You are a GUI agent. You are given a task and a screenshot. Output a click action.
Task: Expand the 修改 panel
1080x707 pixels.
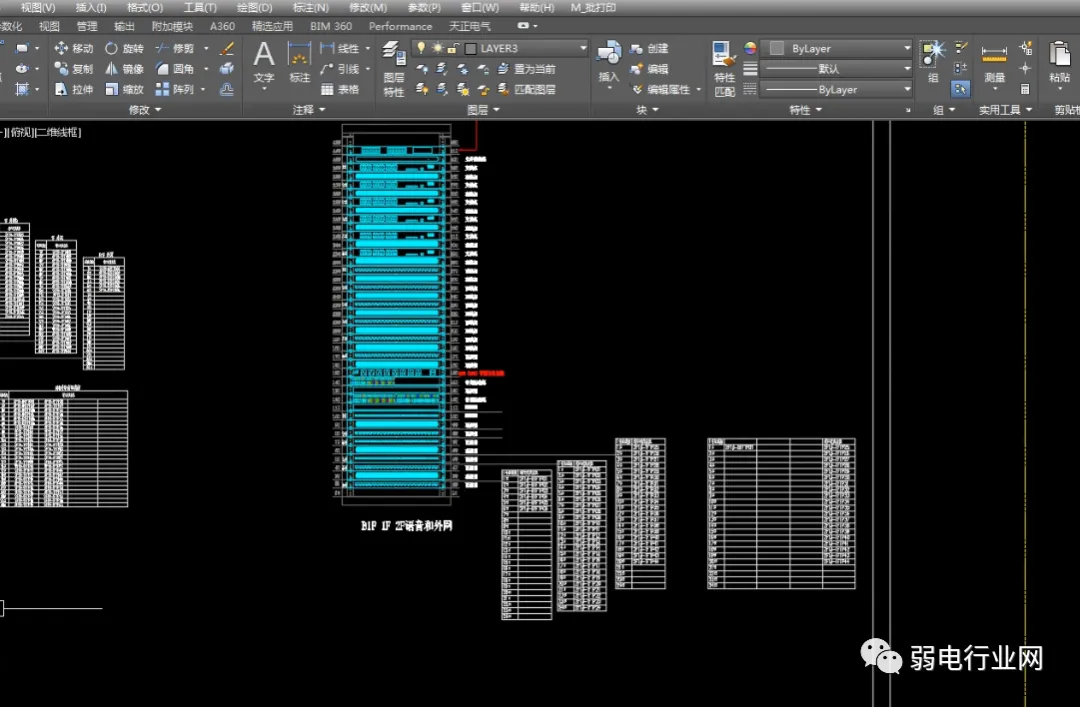pyautogui.click(x=145, y=110)
